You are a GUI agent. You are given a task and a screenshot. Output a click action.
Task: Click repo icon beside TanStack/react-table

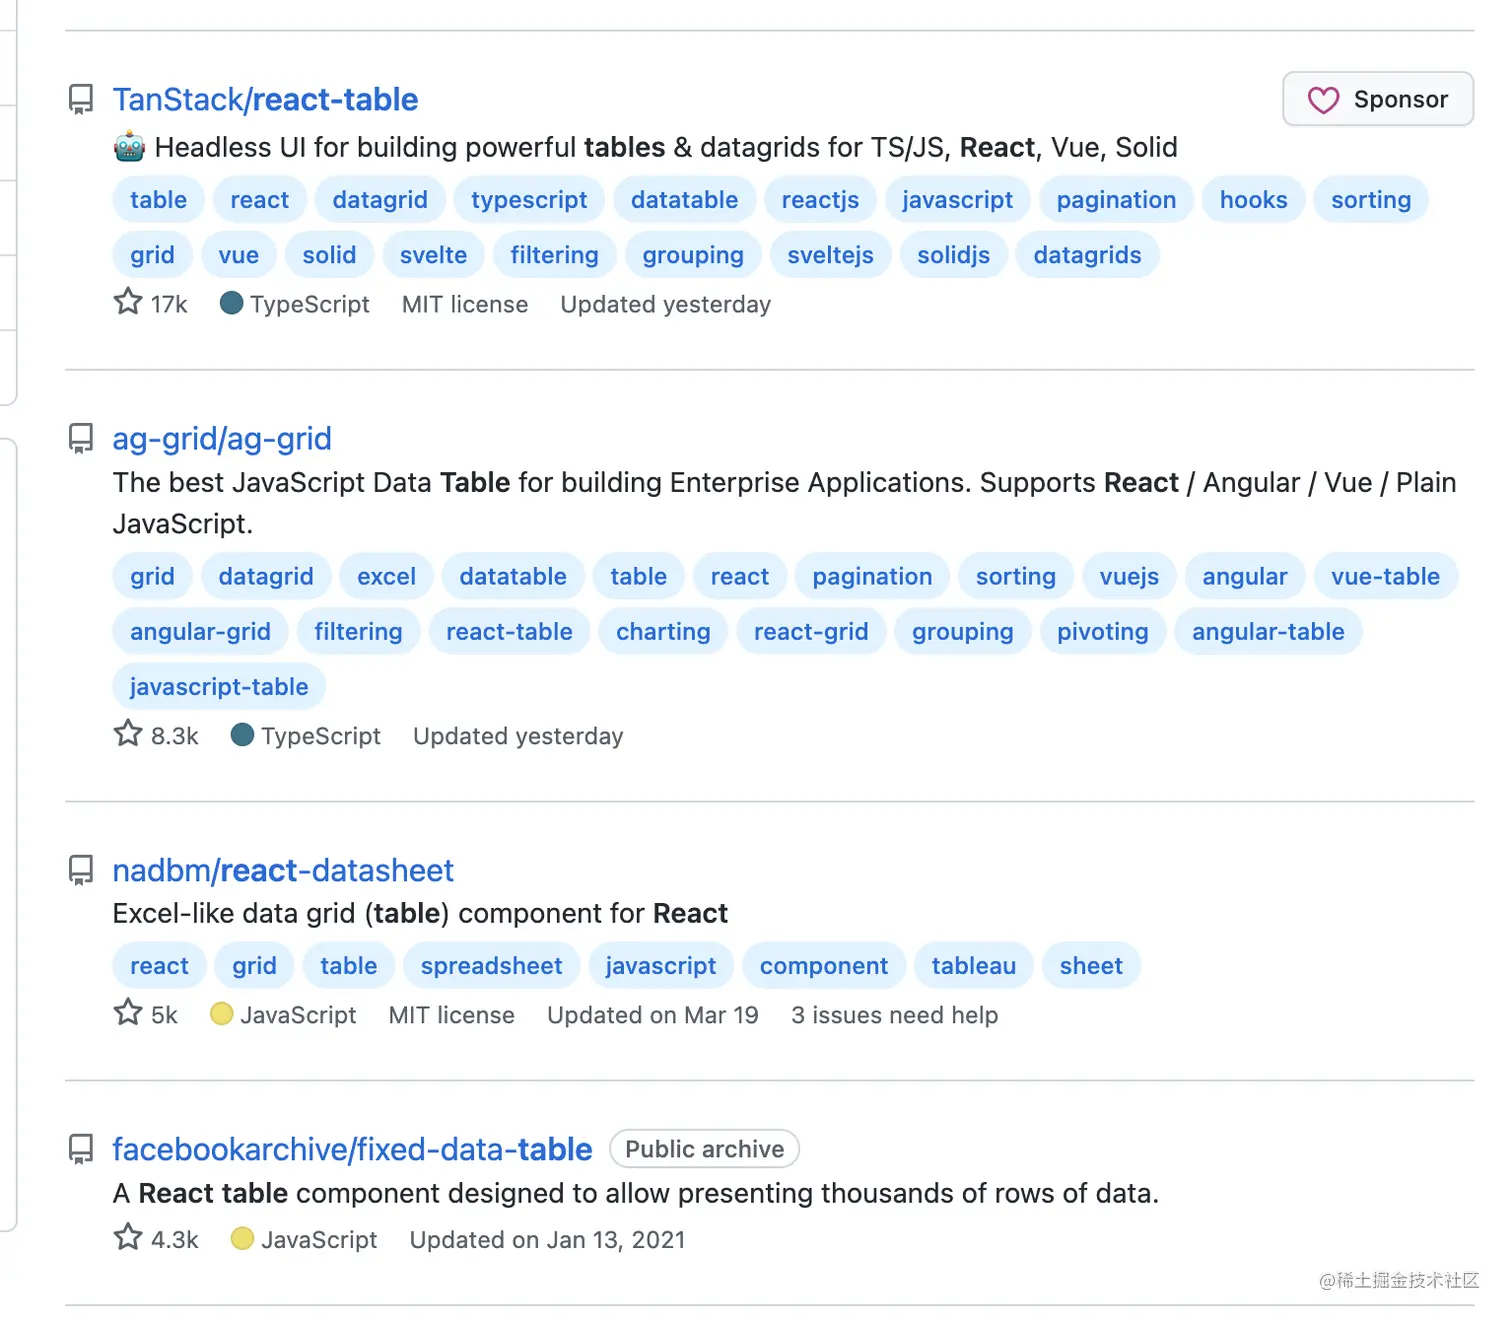coord(81,99)
